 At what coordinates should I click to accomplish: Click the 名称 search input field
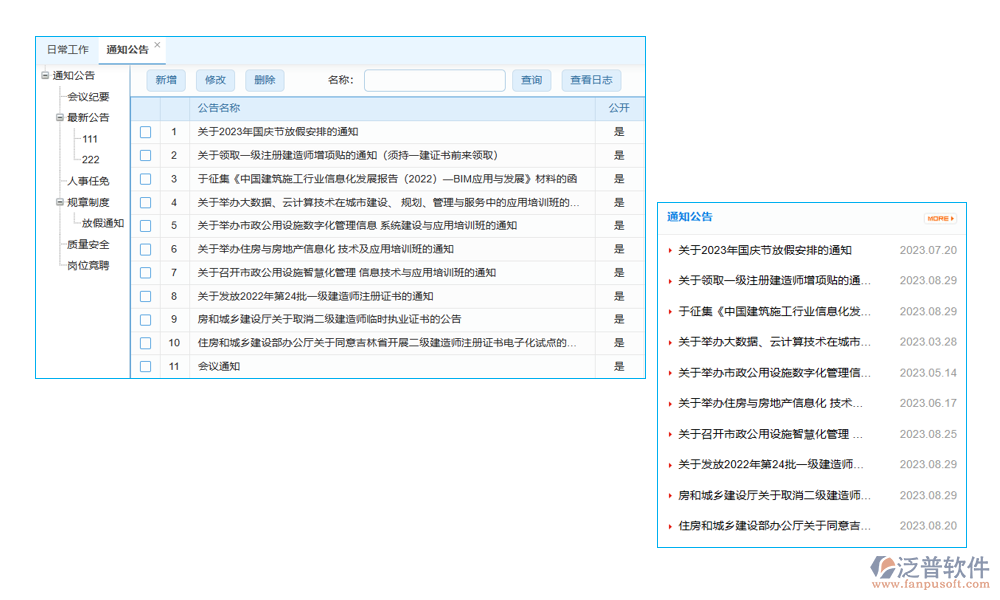(x=435, y=80)
